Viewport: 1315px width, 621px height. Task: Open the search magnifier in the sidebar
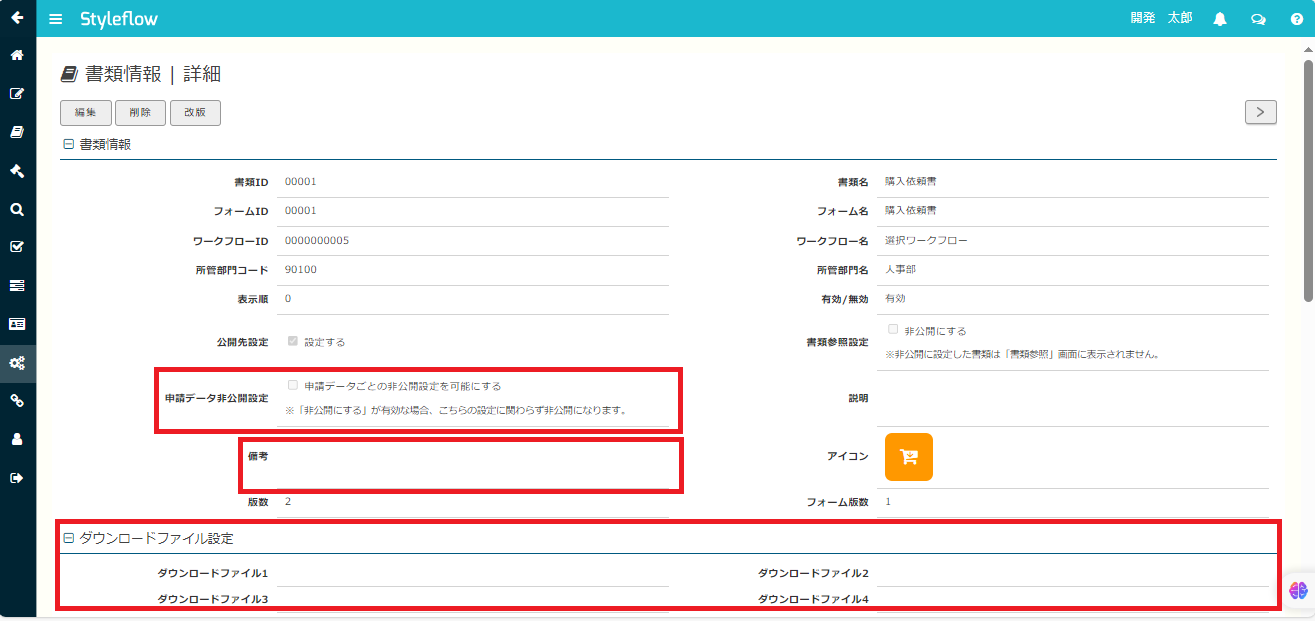click(x=17, y=209)
